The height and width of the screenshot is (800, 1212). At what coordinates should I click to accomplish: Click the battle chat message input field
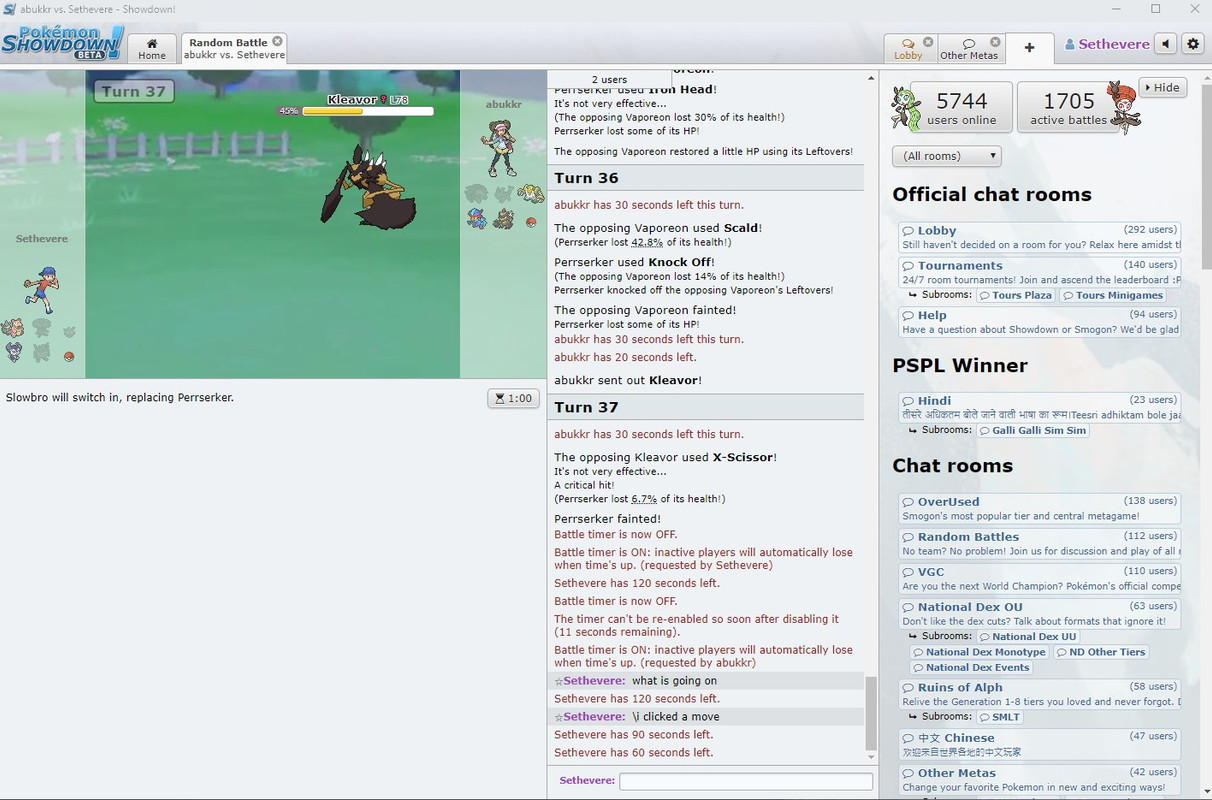[745, 781]
